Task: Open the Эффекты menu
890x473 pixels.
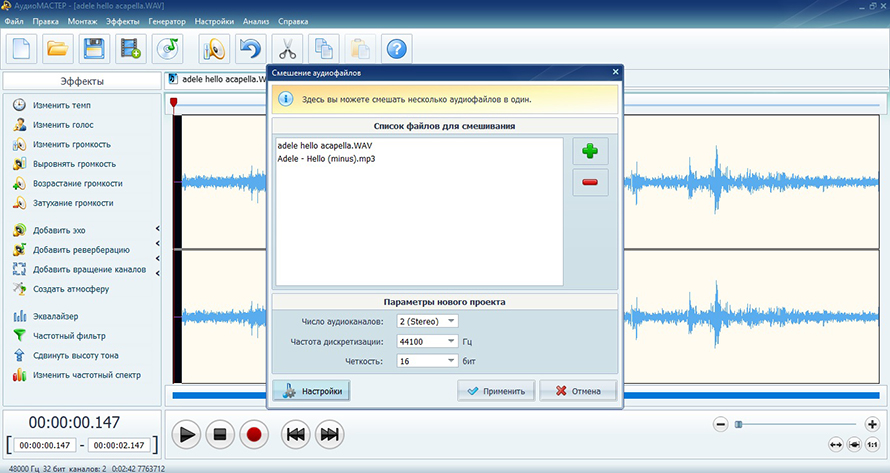Action: pyautogui.click(x=123, y=20)
